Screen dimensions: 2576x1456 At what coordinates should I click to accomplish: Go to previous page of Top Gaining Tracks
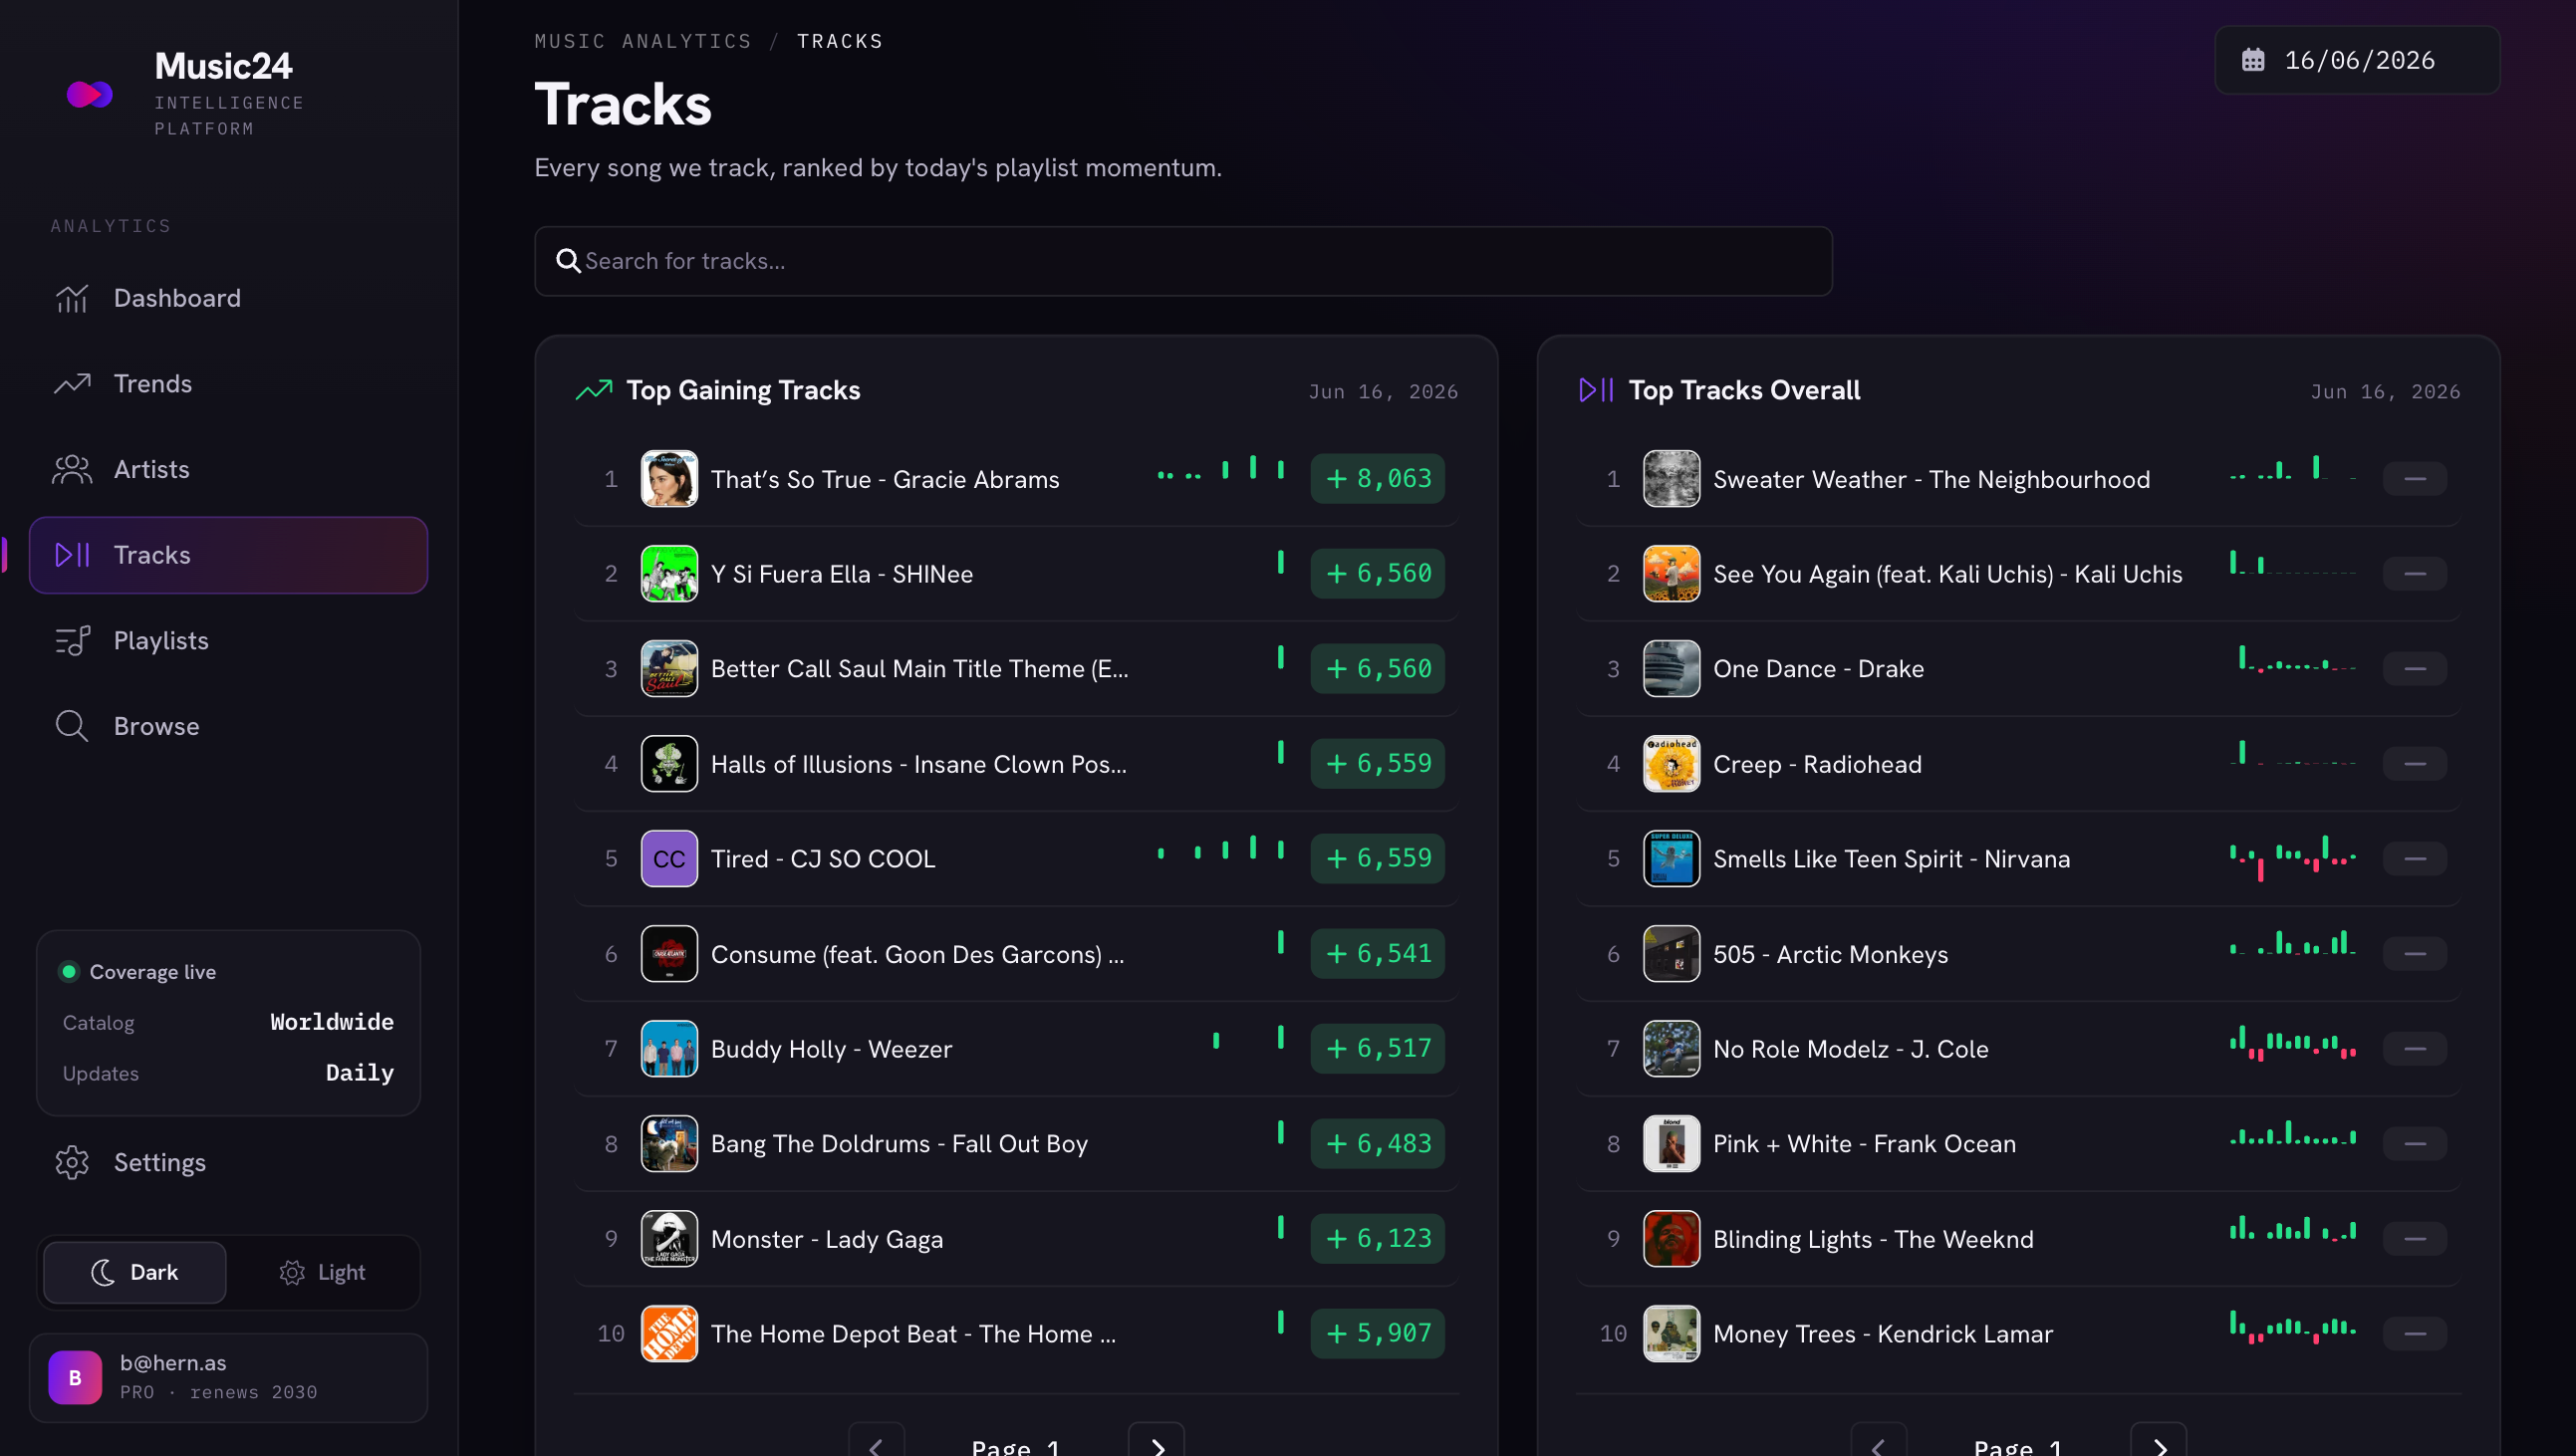point(876,1444)
